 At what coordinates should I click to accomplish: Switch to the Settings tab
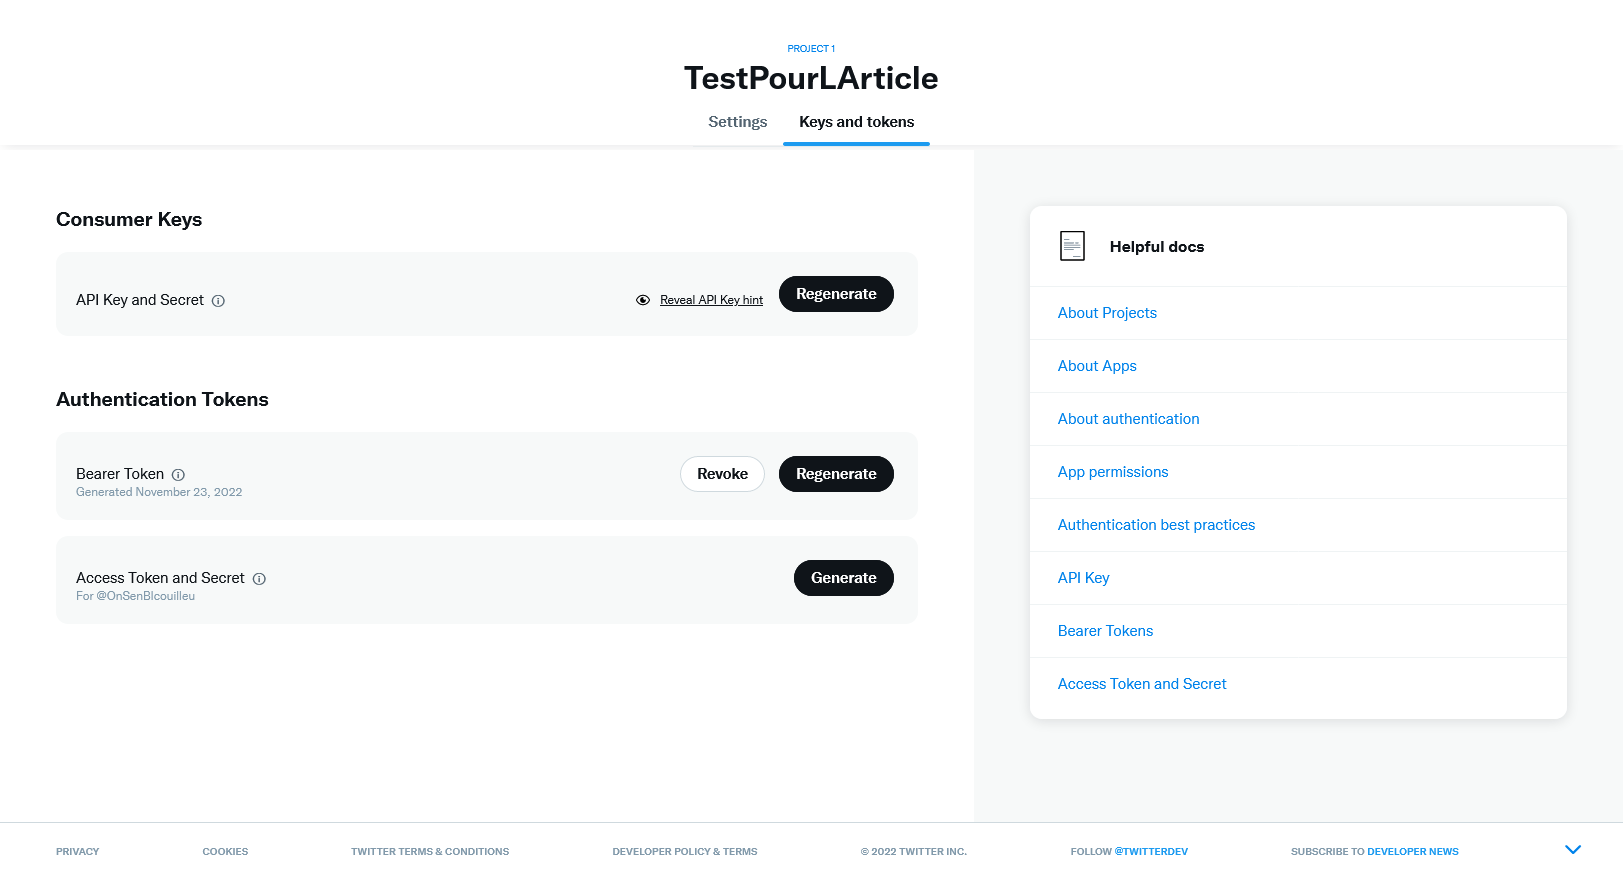coord(738,122)
